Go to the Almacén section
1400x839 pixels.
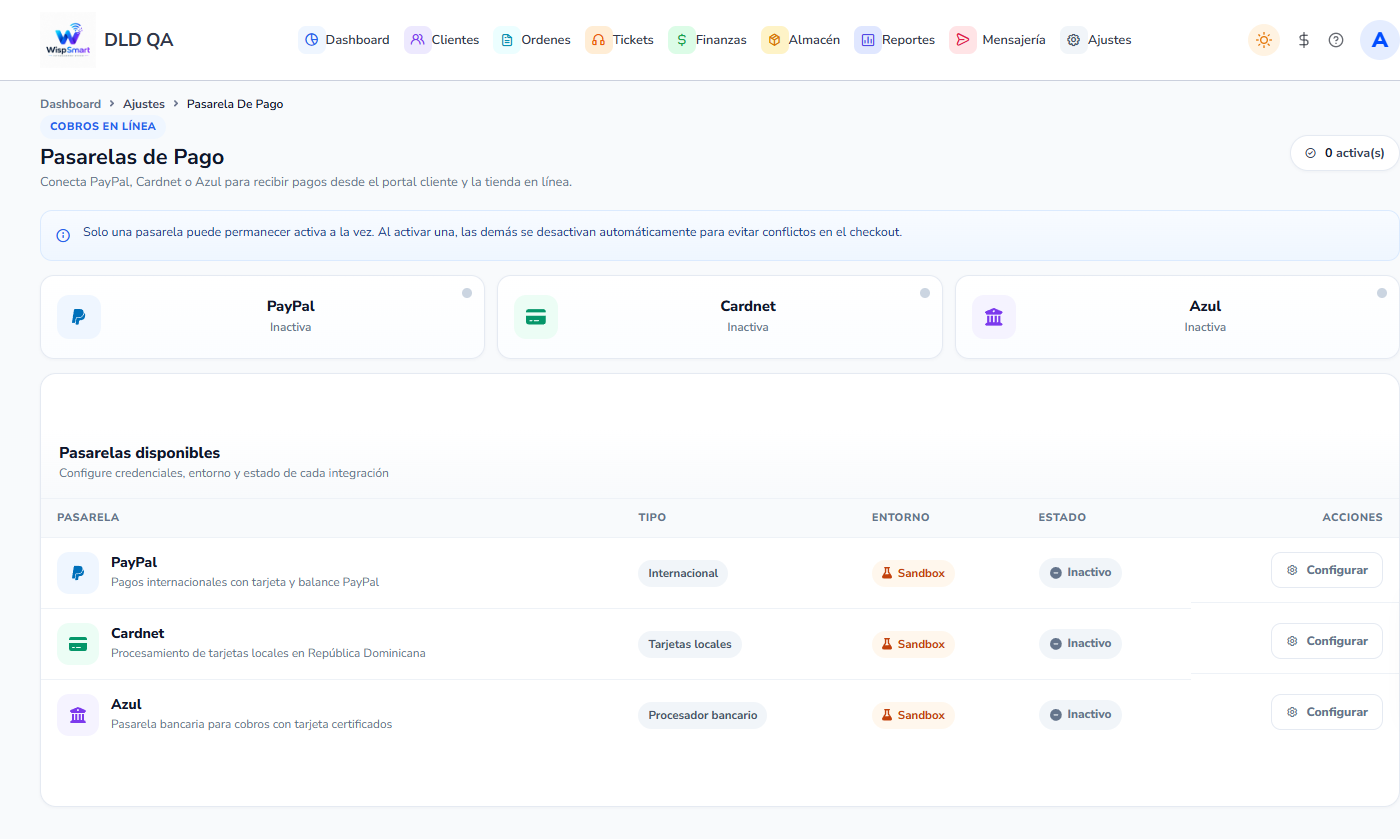(802, 40)
